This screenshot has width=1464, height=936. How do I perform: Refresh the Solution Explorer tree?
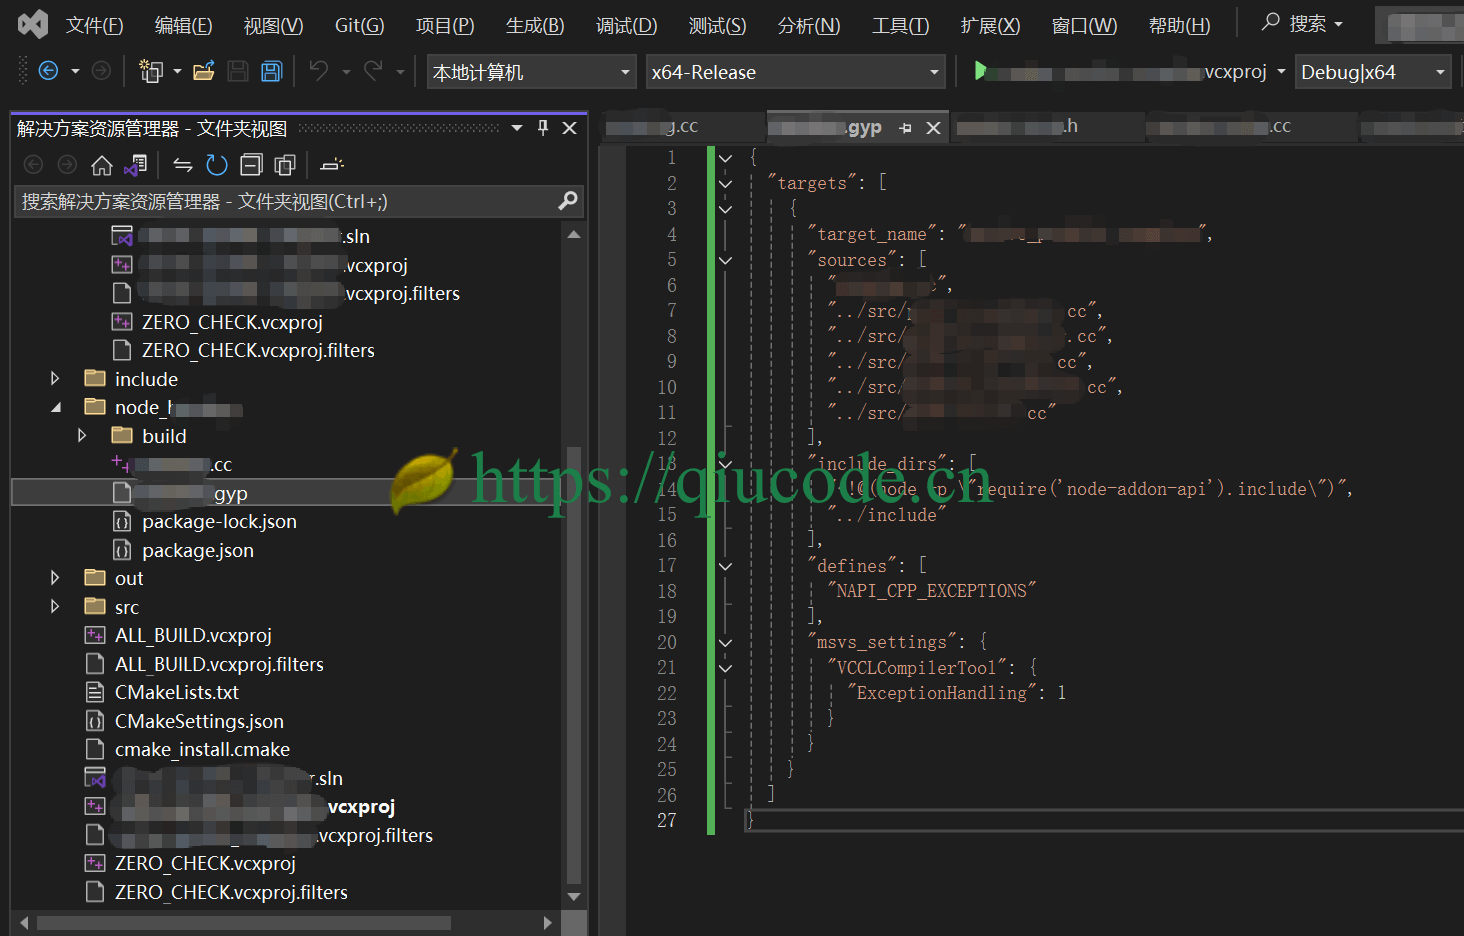click(217, 165)
